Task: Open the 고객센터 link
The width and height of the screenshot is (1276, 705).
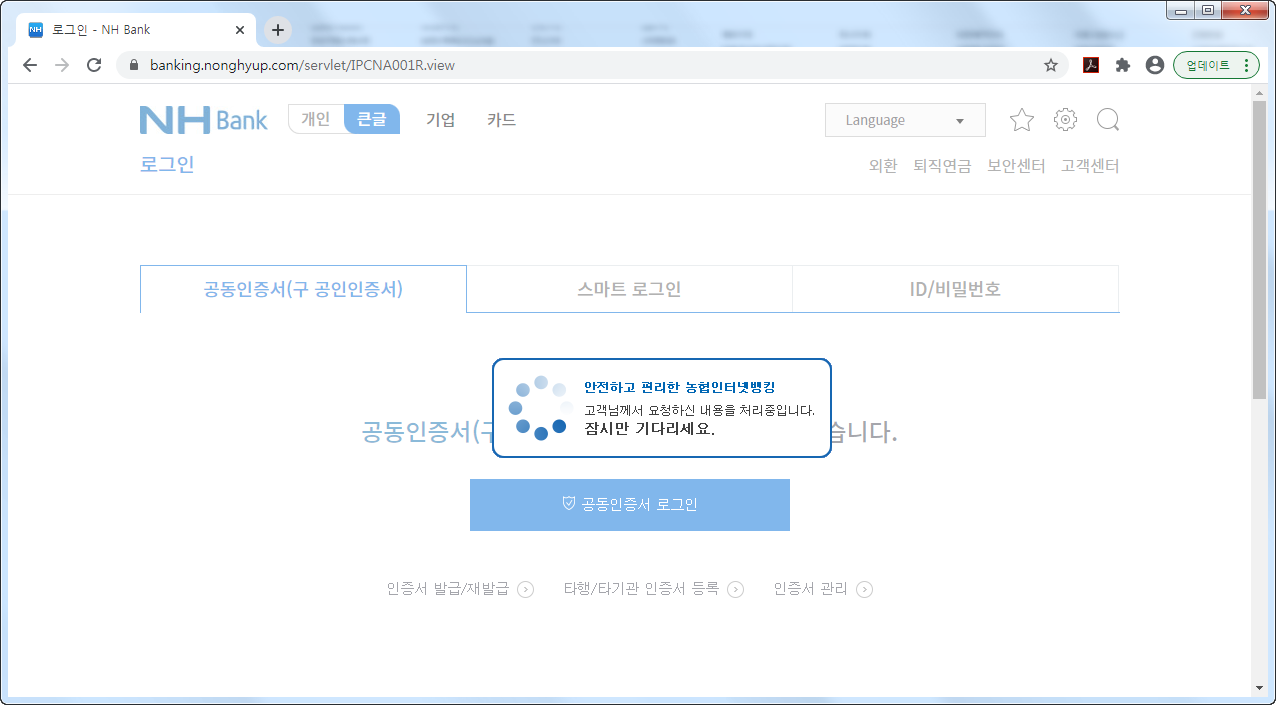Action: click(x=1090, y=166)
